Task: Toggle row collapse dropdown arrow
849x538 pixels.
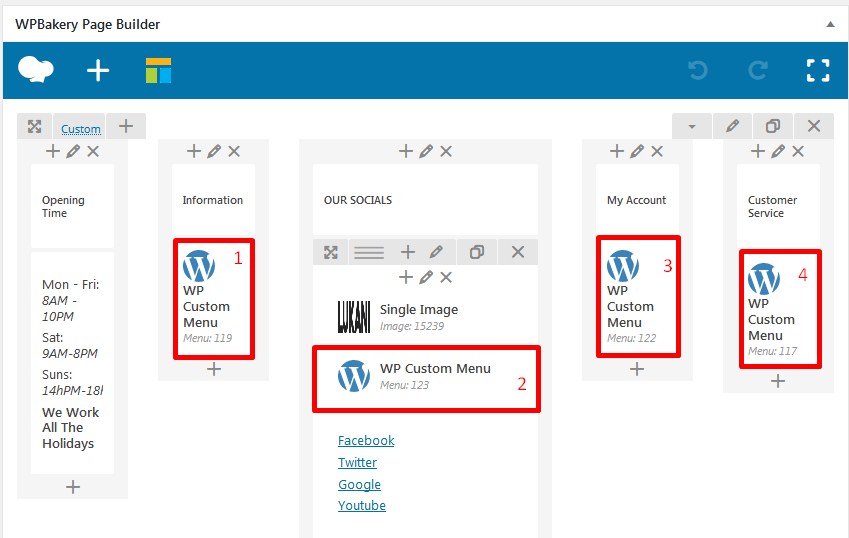Action: (691, 127)
